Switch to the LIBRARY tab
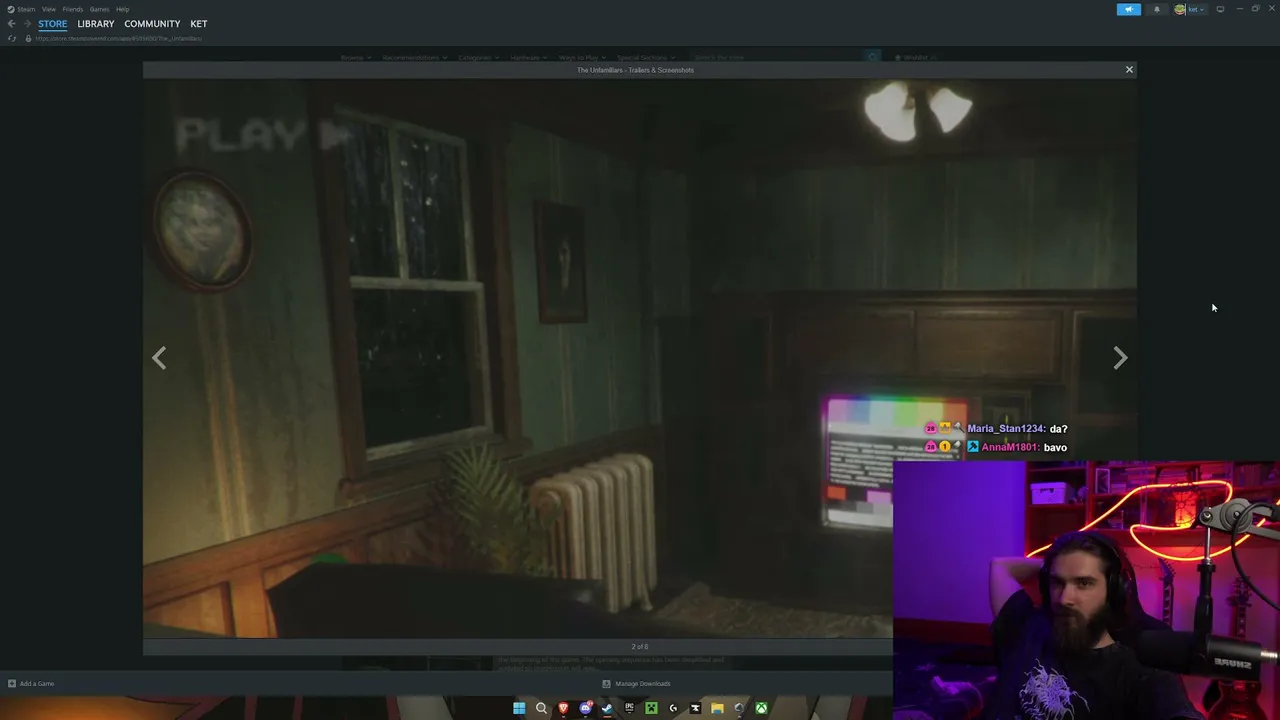The height and width of the screenshot is (720, 1280). 96,24
